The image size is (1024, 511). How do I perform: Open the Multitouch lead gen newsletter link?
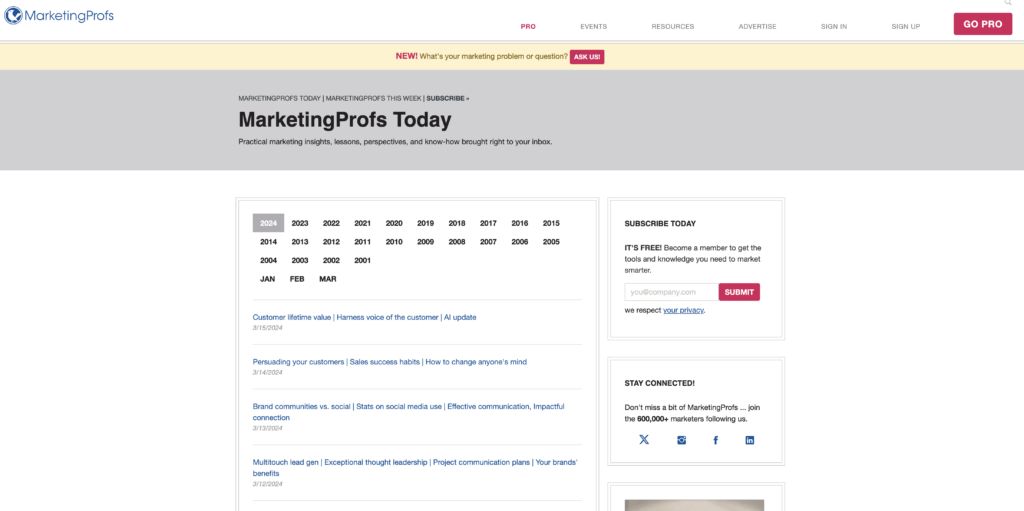(x=415, y=467)
